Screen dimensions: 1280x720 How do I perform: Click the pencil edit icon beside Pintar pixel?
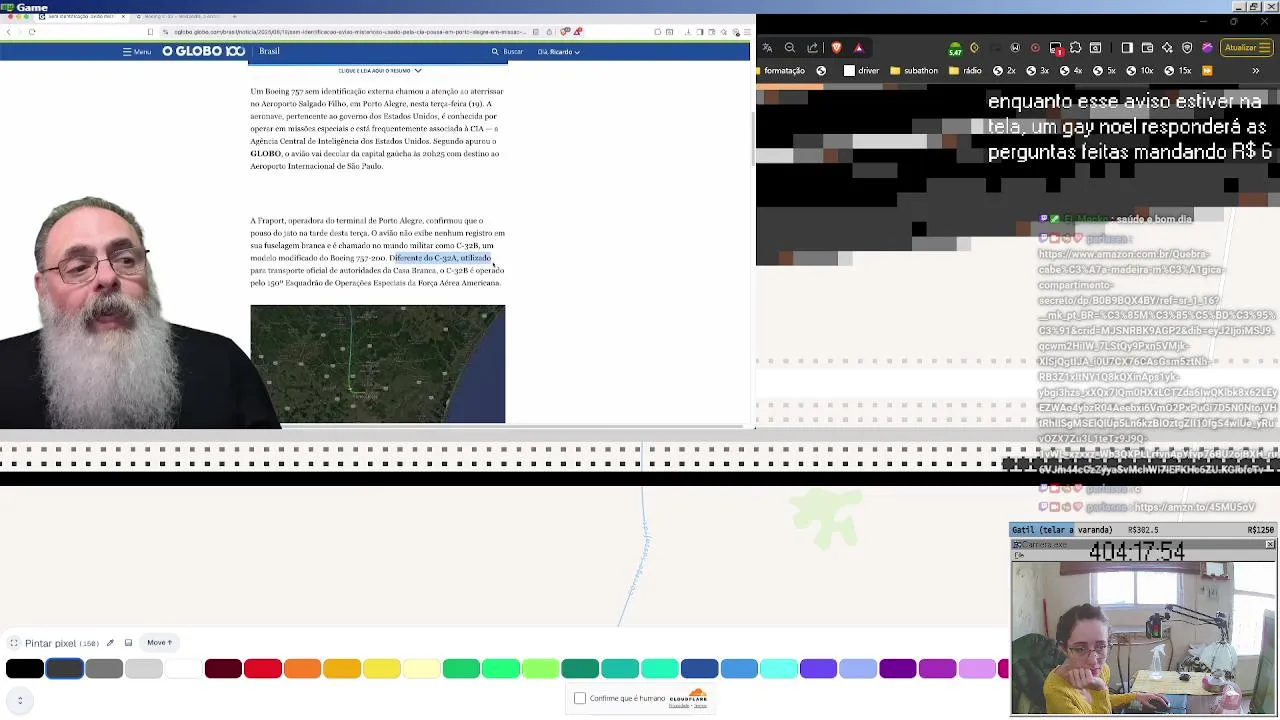[x=110, y=643]
